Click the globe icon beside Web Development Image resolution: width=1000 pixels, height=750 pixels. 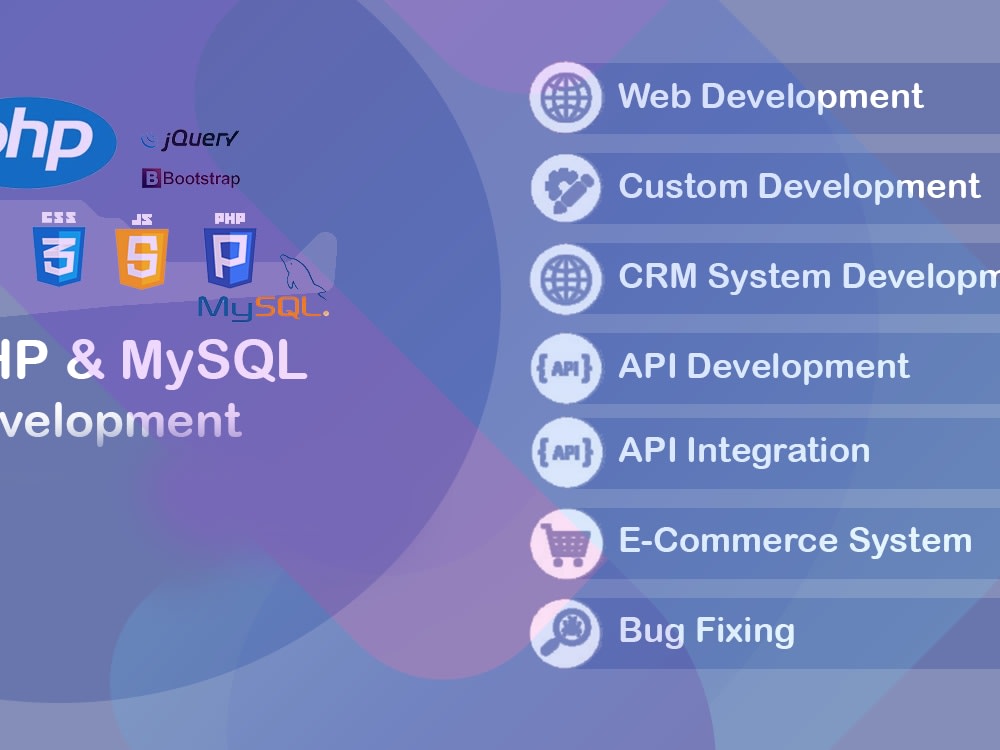(565, 97)
